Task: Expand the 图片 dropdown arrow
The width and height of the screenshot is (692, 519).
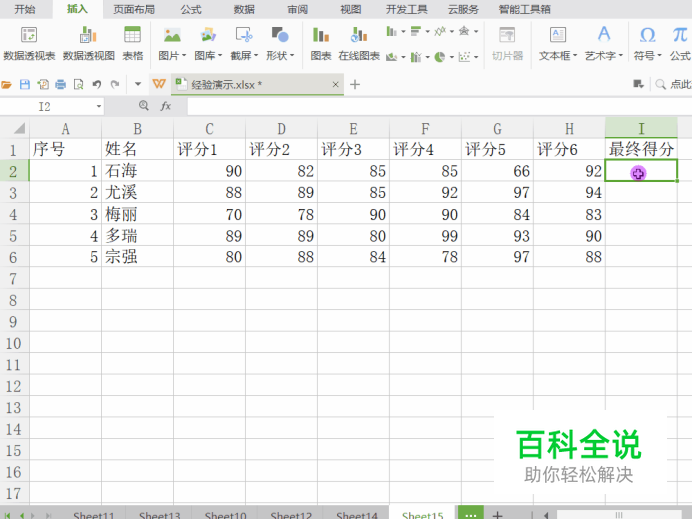Action: tap(184, 56)
